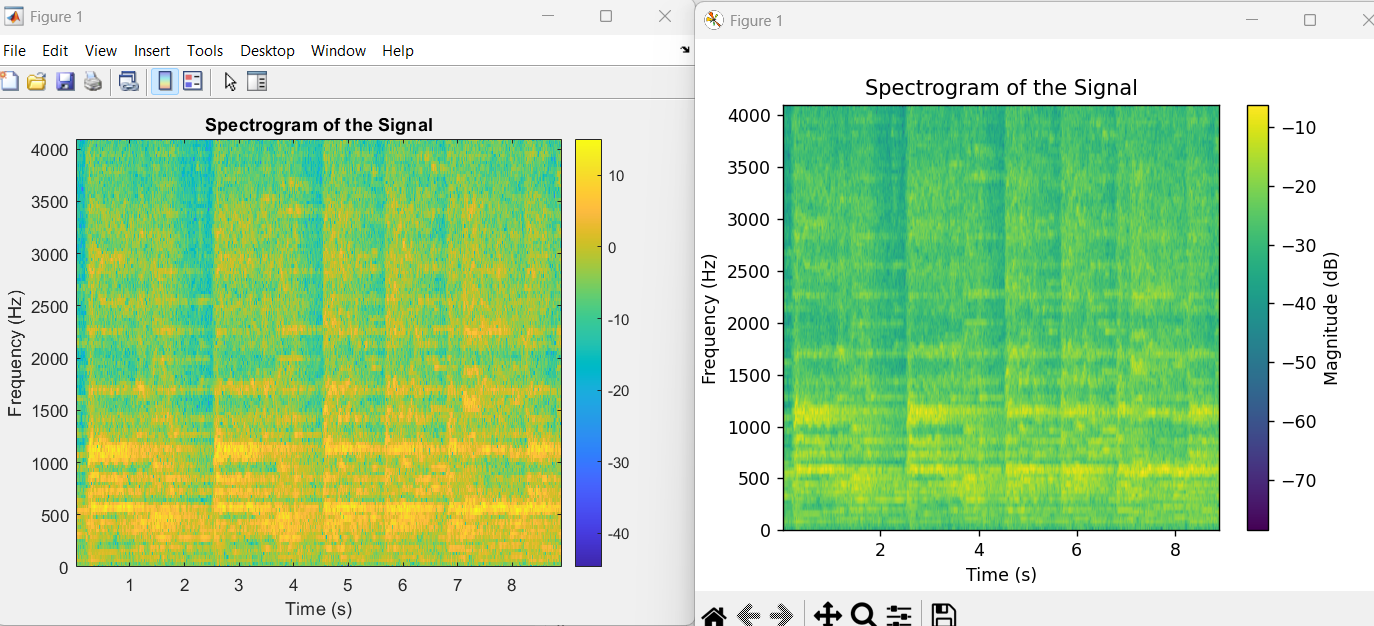Open matplotlib subplot configuration sliders
Screen dimensions: 1374x626
[898, 613]
